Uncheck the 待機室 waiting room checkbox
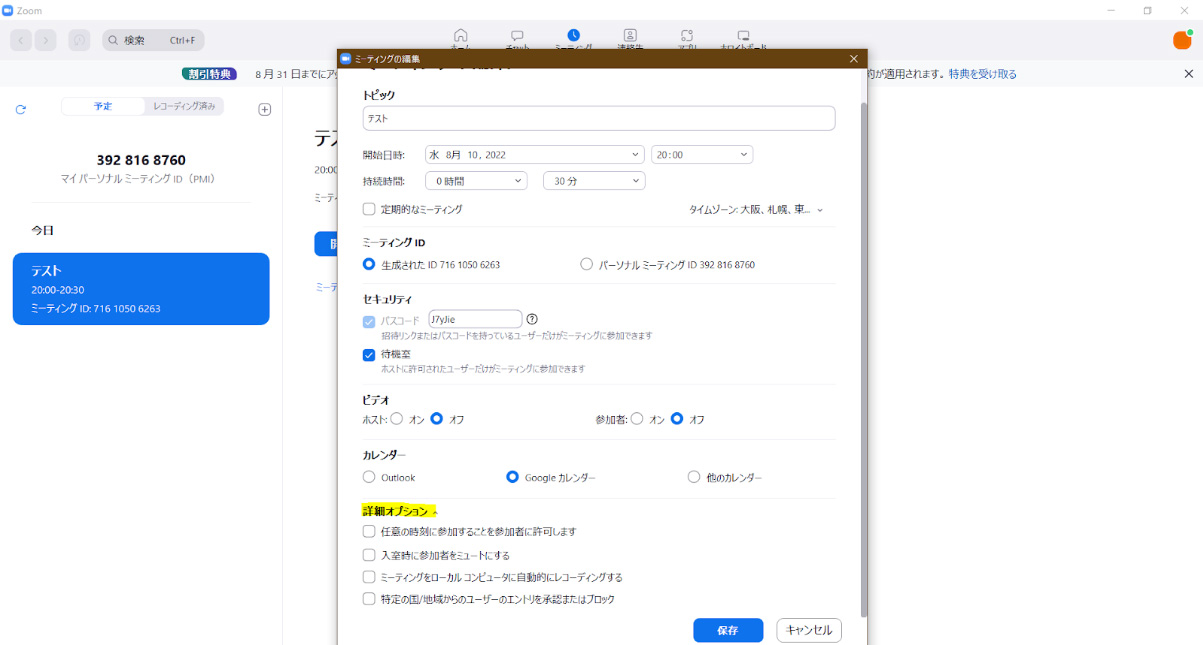The width and height of the screenshot is (1203, 645). (369, 355)
